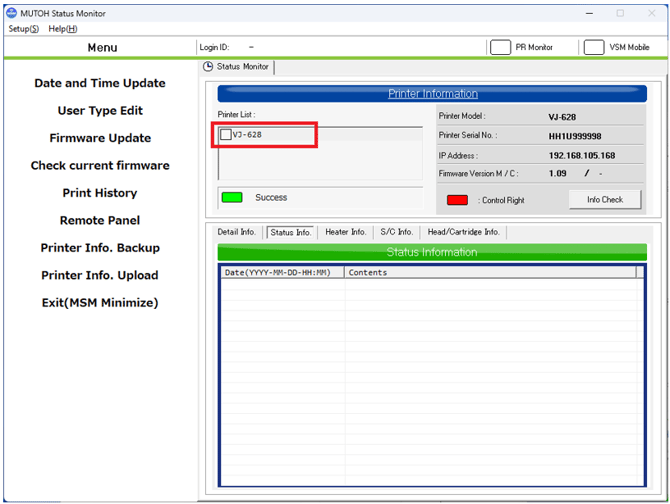Open the Help menu

[63, 29]
